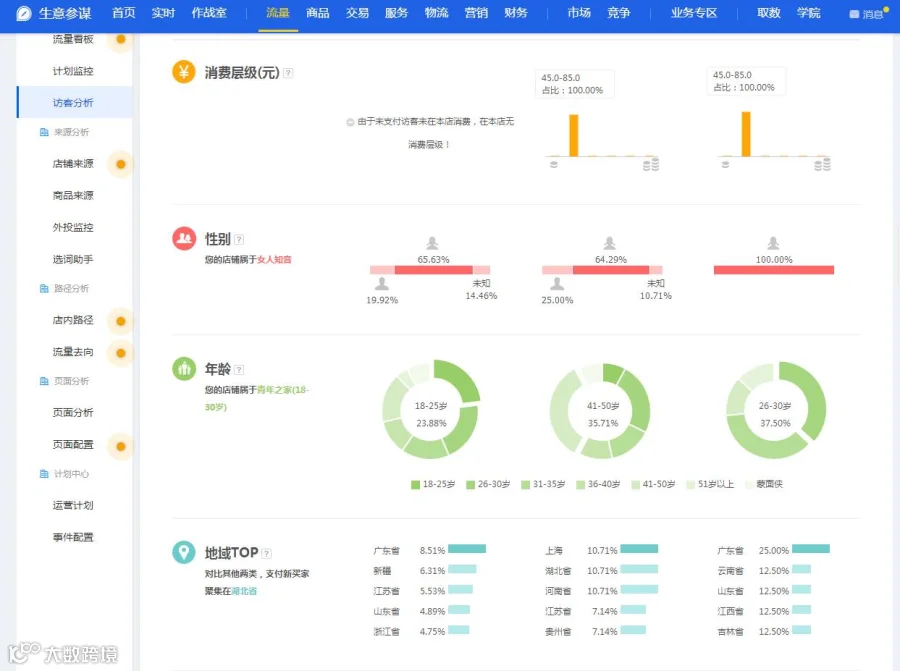Open the 作战室 top menu
This screenshot has width=900, height=671.
point(209,13)
